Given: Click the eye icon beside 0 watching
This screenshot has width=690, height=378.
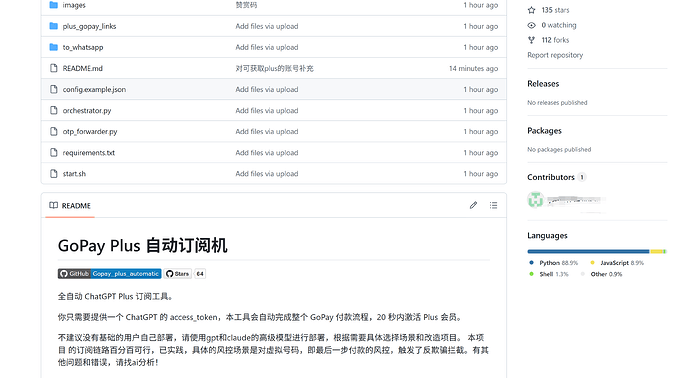Looking at the screenshot, I should tap(532, 25).
